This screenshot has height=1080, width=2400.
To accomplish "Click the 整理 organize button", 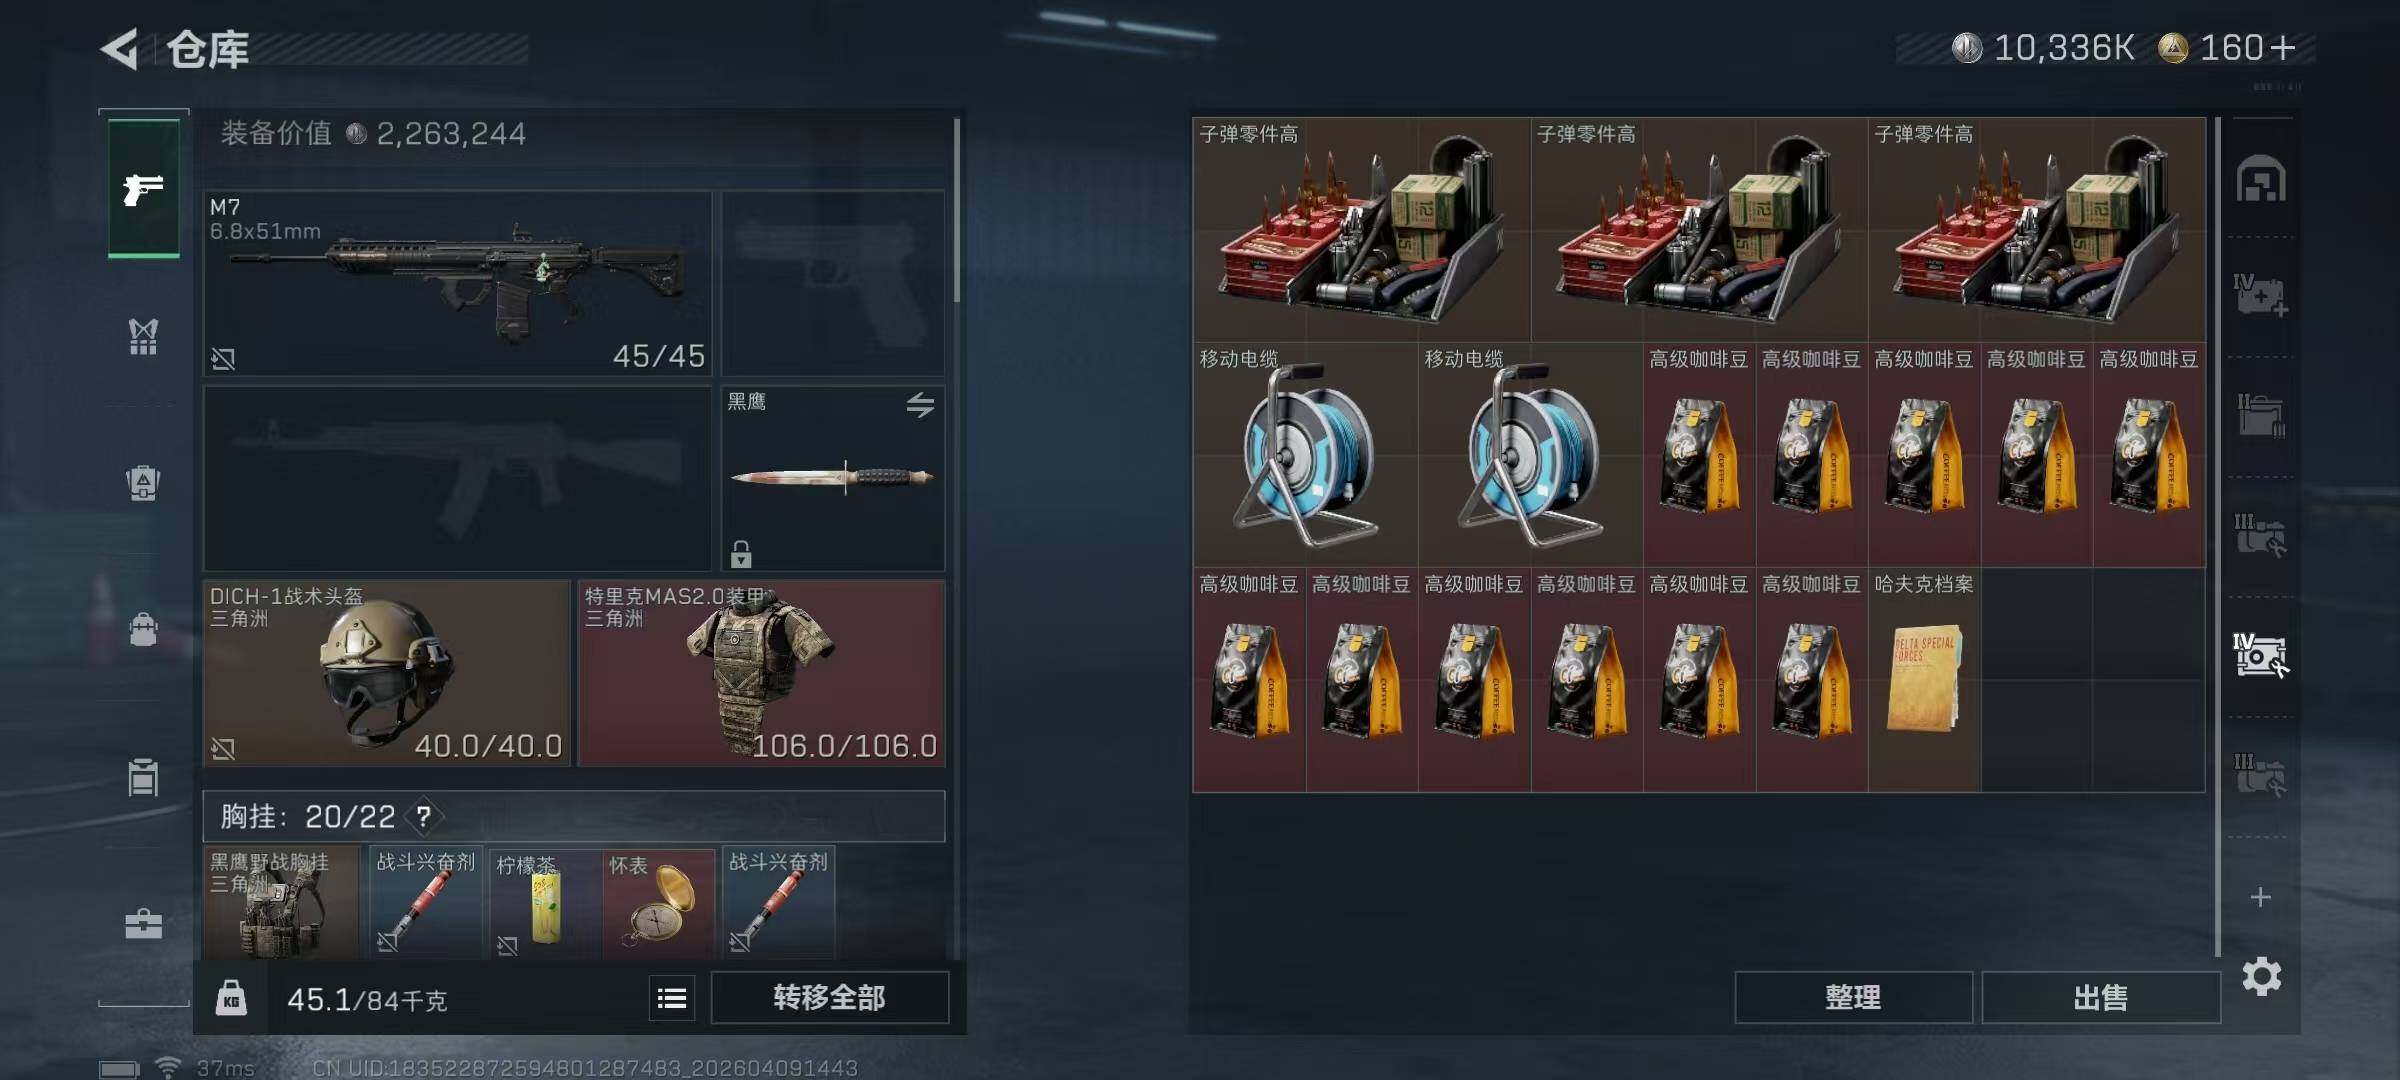I will (1854, 998).
